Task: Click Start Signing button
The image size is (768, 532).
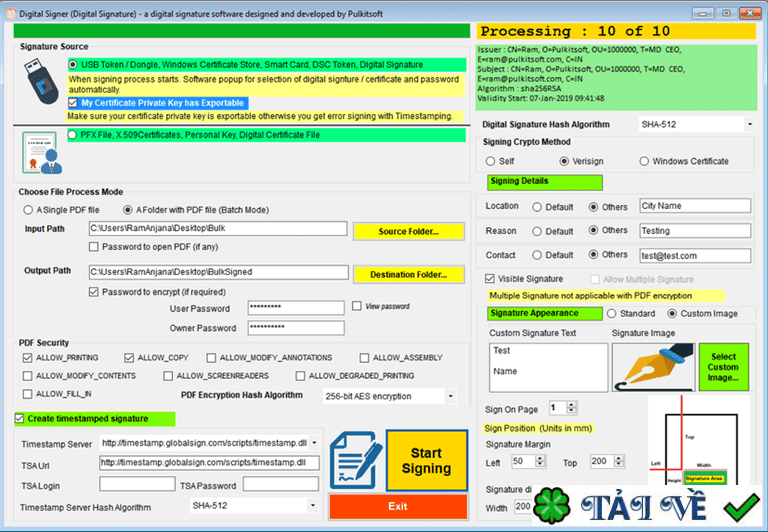Action: pos(427,460)
